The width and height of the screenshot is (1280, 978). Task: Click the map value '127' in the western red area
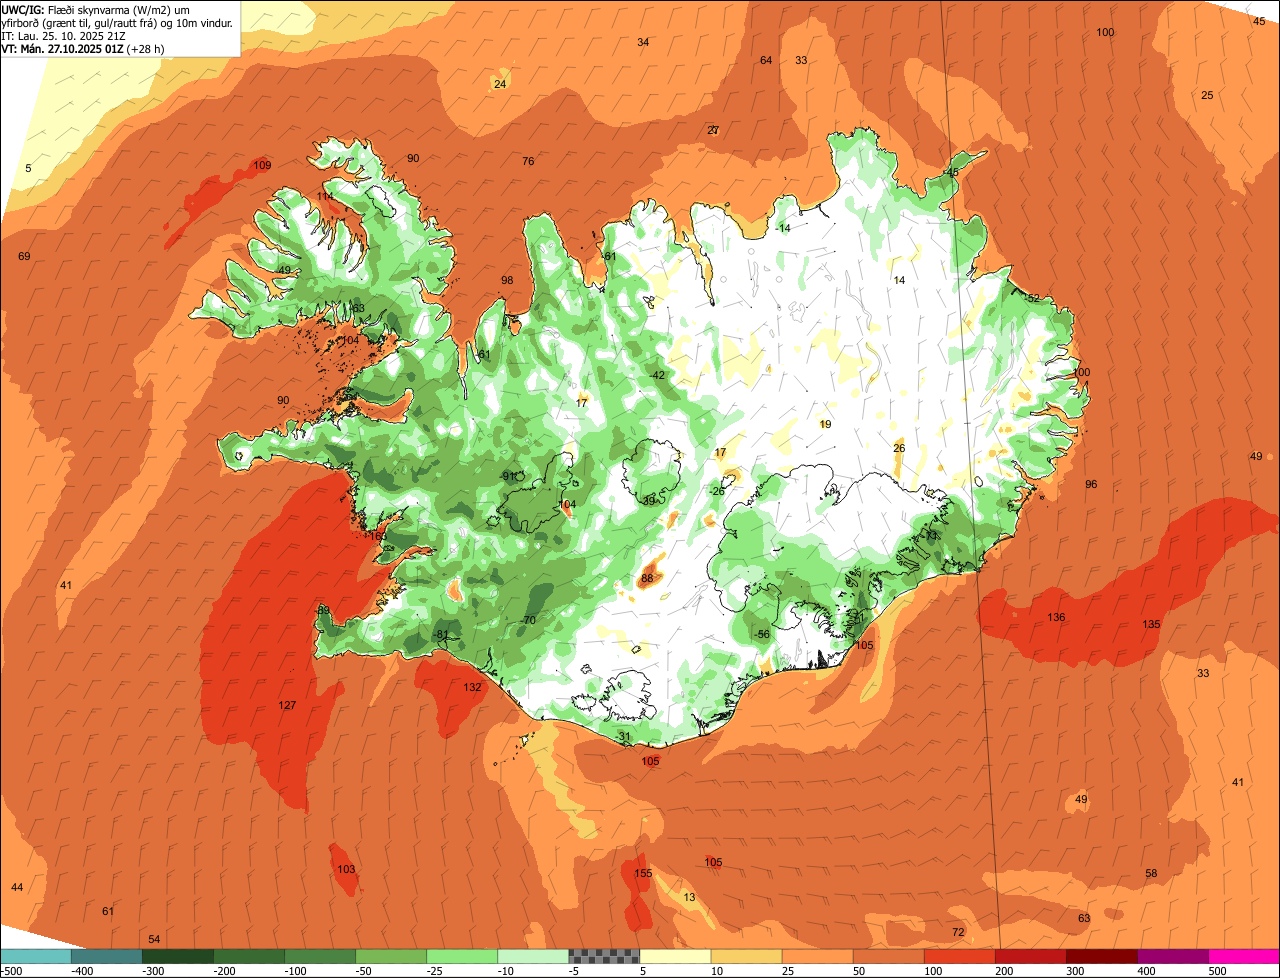click(287, 705)
